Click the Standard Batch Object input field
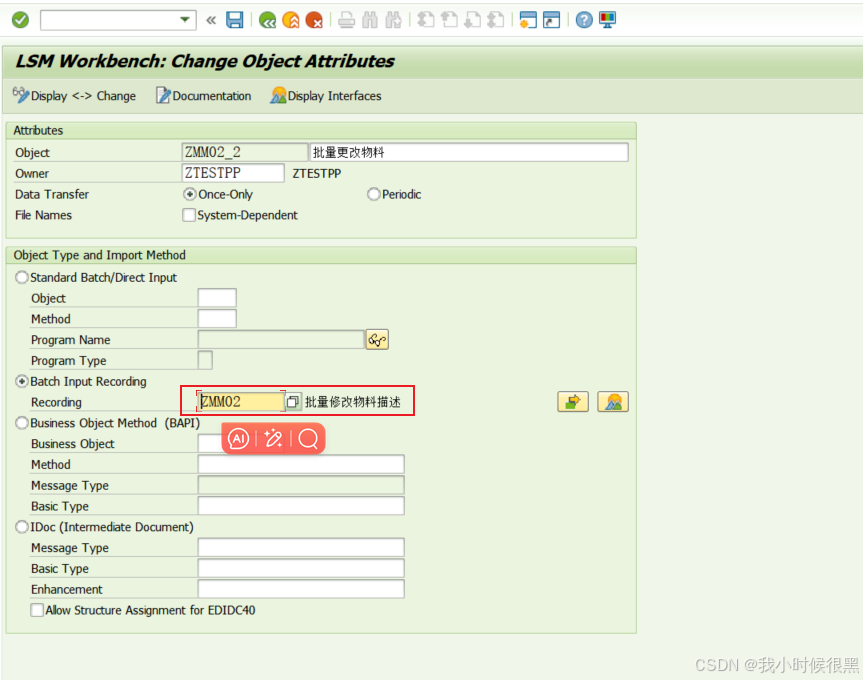 tap(217, 298)
